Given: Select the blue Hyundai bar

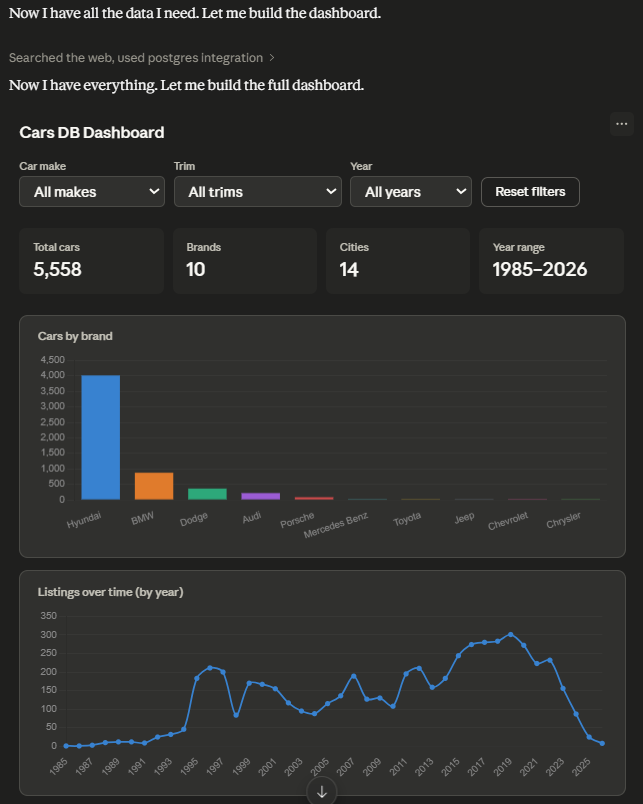Looking at the screenshot, I should 101,437.
